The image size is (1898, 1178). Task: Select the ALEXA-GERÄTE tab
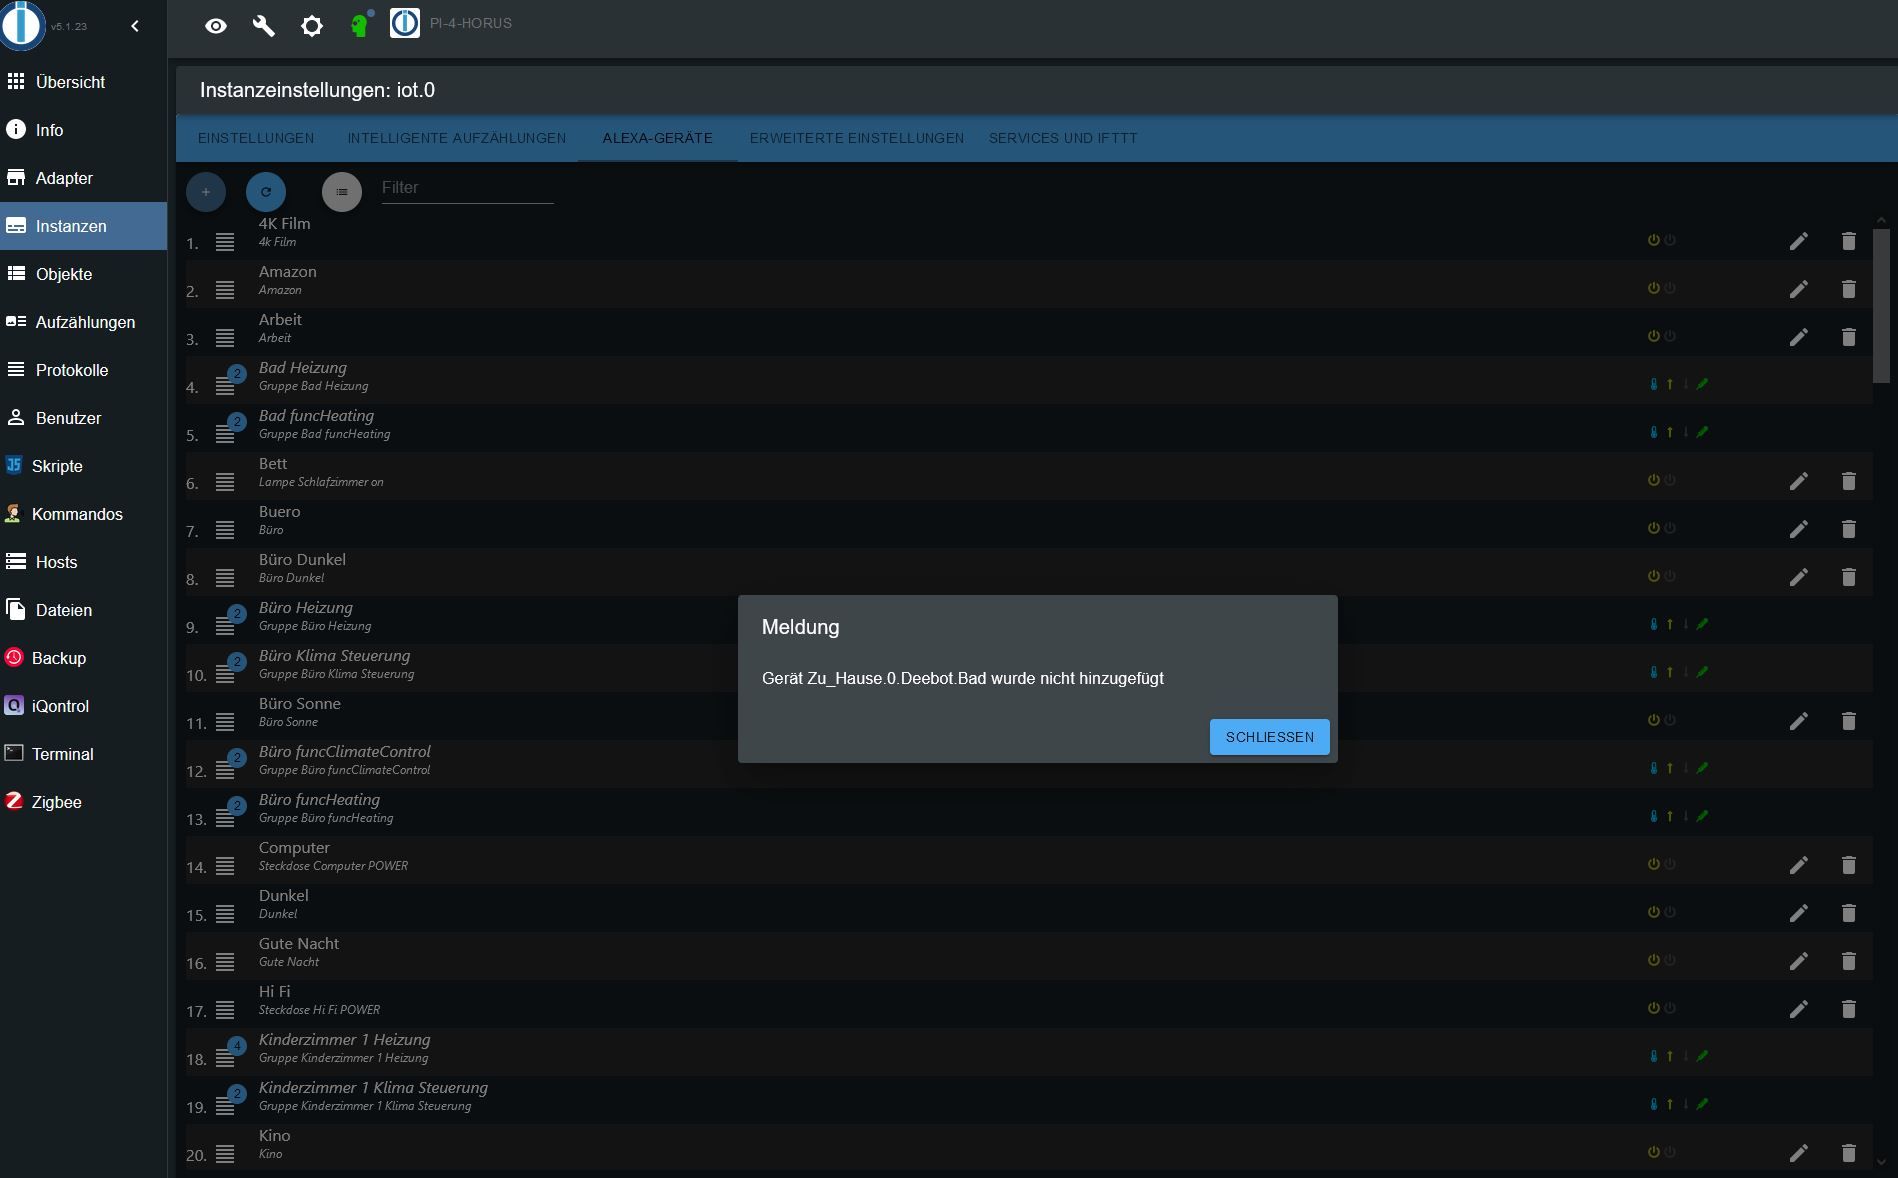pyautogui.click(x=658, y=138)
